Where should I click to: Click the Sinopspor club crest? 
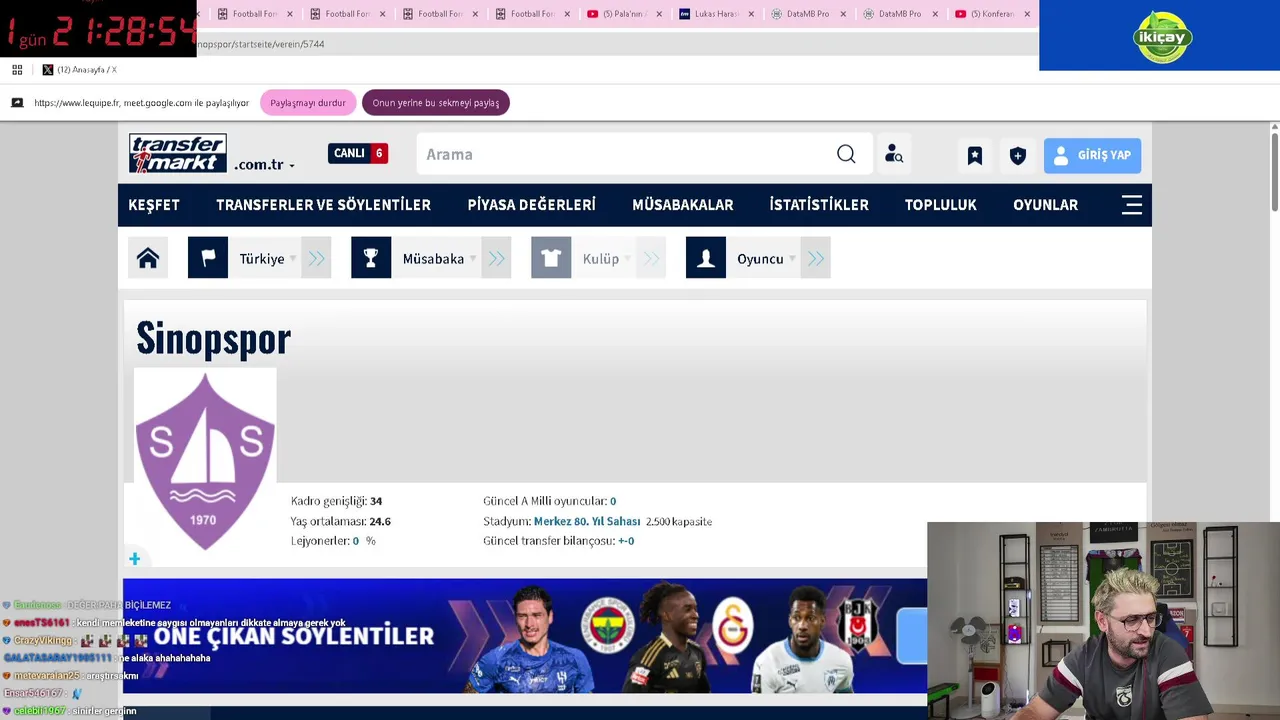(205, 462)
